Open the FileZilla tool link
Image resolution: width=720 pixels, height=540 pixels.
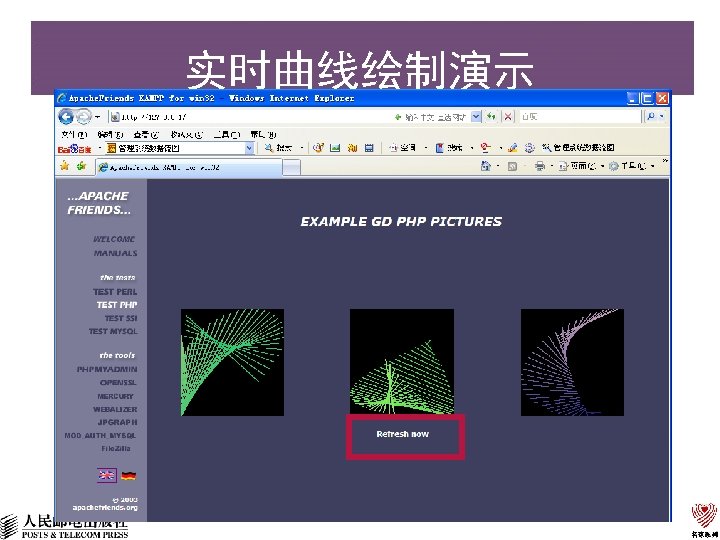pos(116,448)
